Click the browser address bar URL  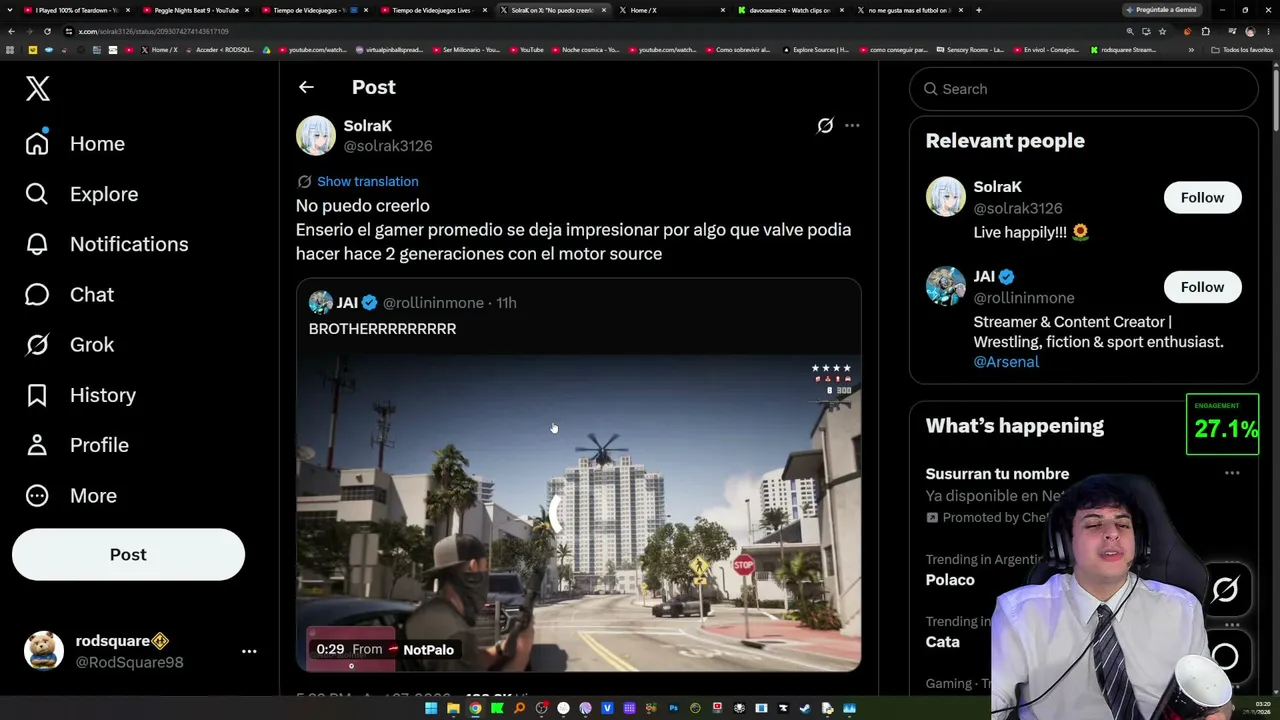tap(154, 31)
